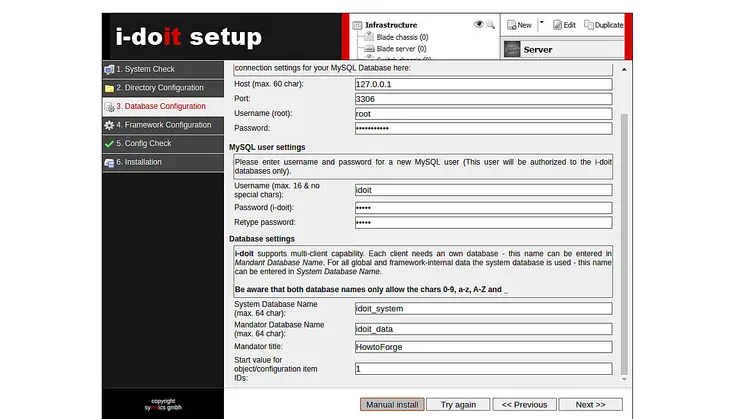Viewport: 750px width, 419px height.
Task: Go to step 4. Framework Configuration
Action: pos(163,125)
